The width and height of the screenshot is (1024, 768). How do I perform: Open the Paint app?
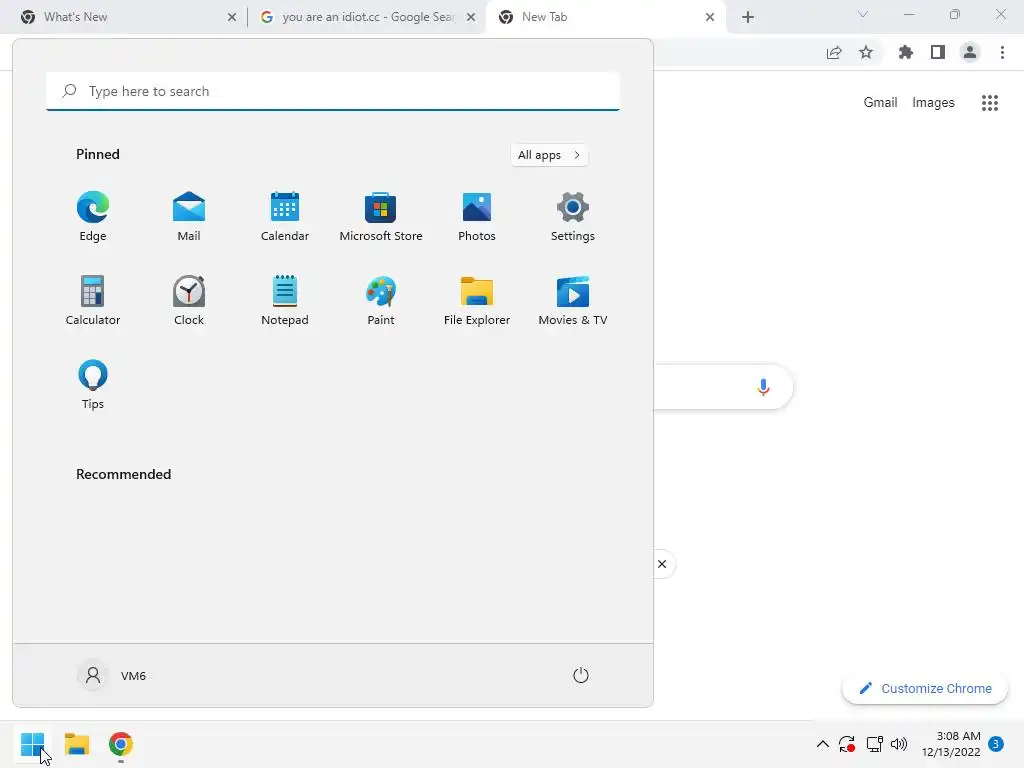[381, 300]
